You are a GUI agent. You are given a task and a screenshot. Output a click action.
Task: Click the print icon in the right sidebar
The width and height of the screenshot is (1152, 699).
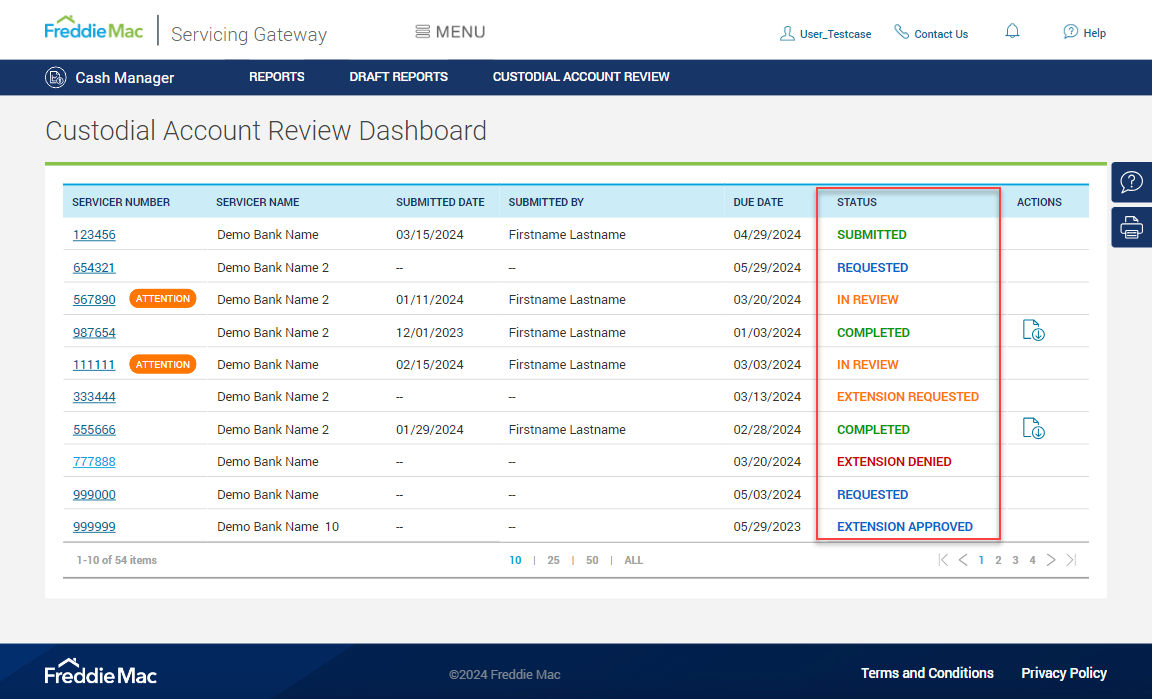(x=1131, y=227)
